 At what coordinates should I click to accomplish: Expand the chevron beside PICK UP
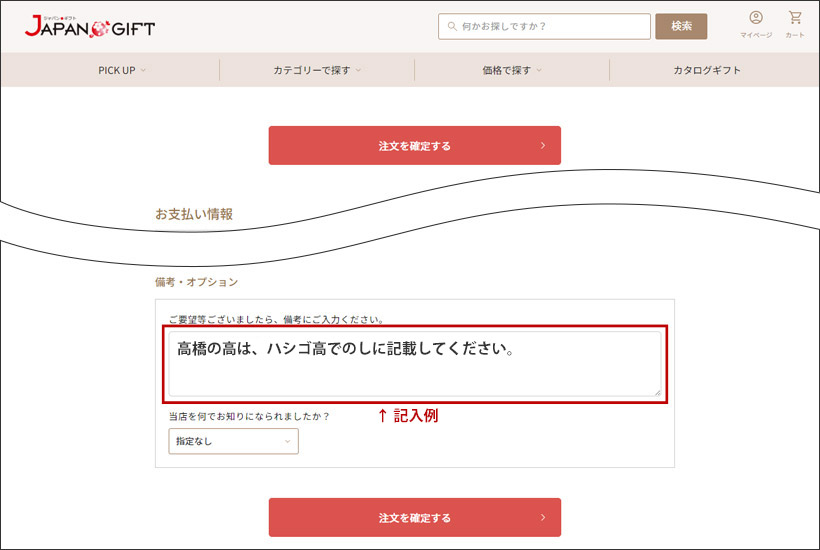(x=143, y=70)
